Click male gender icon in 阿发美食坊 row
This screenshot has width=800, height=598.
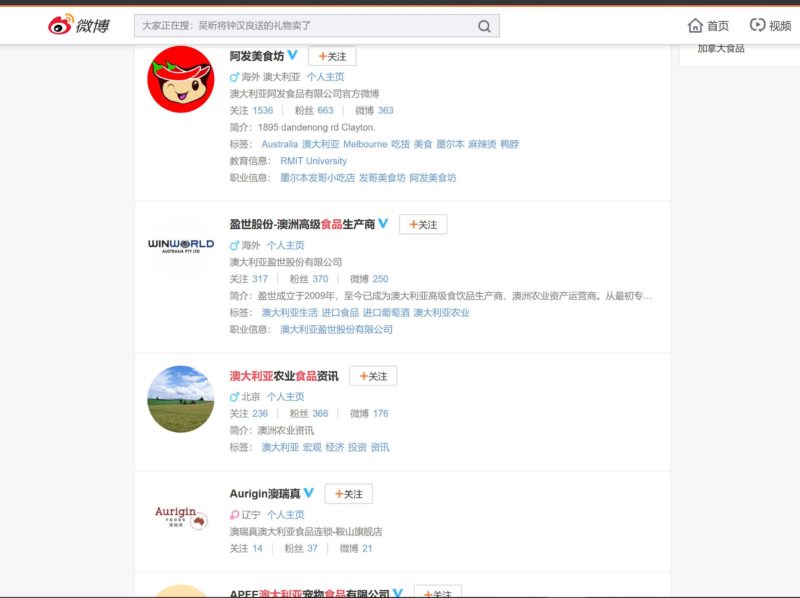234,77
